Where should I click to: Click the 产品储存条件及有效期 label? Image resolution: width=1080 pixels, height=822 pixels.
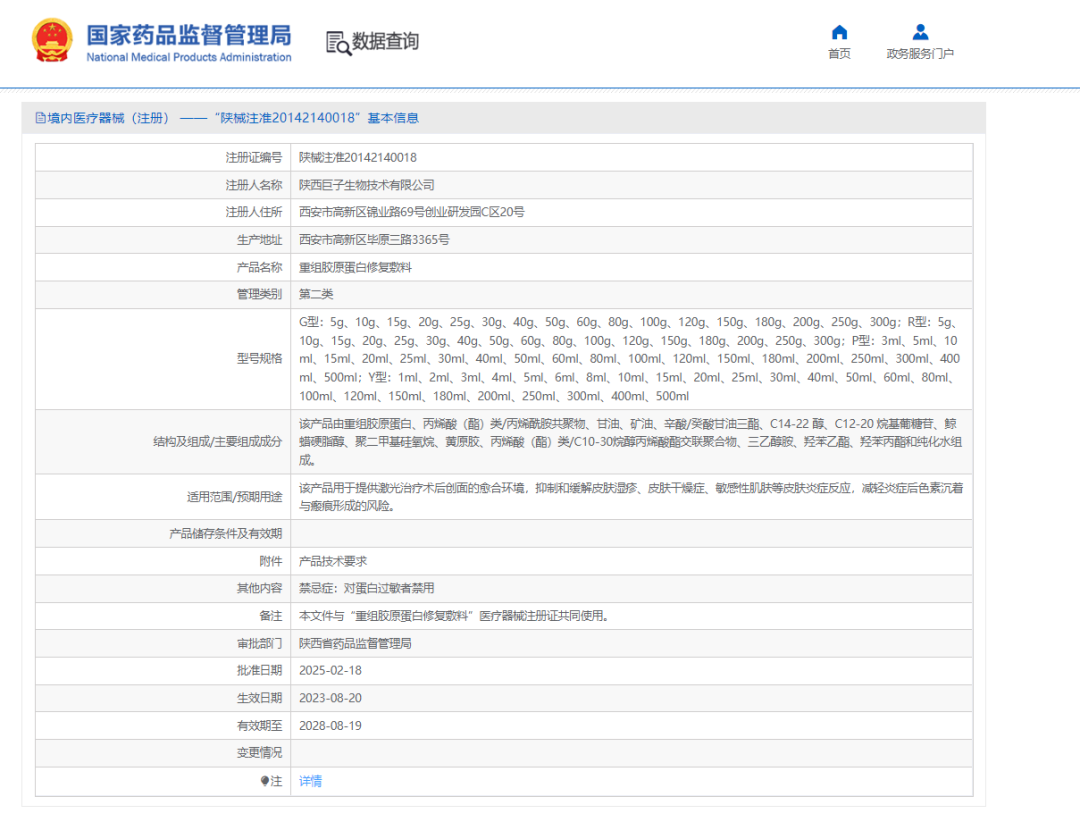pos(225,534)
